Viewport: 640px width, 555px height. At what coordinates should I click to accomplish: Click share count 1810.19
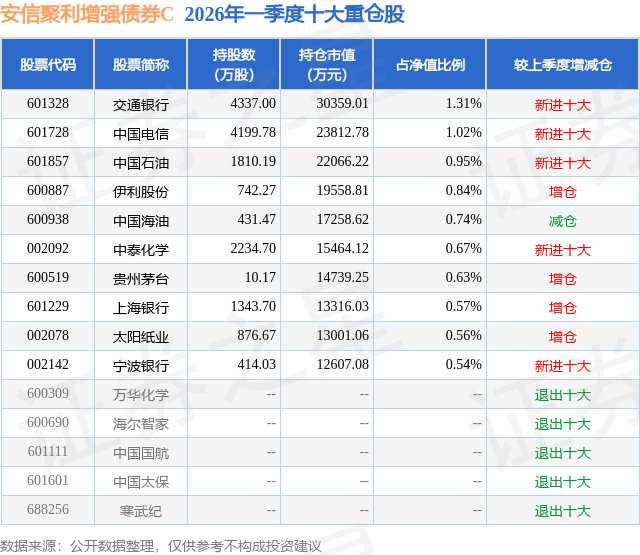[x=253, y=162]
